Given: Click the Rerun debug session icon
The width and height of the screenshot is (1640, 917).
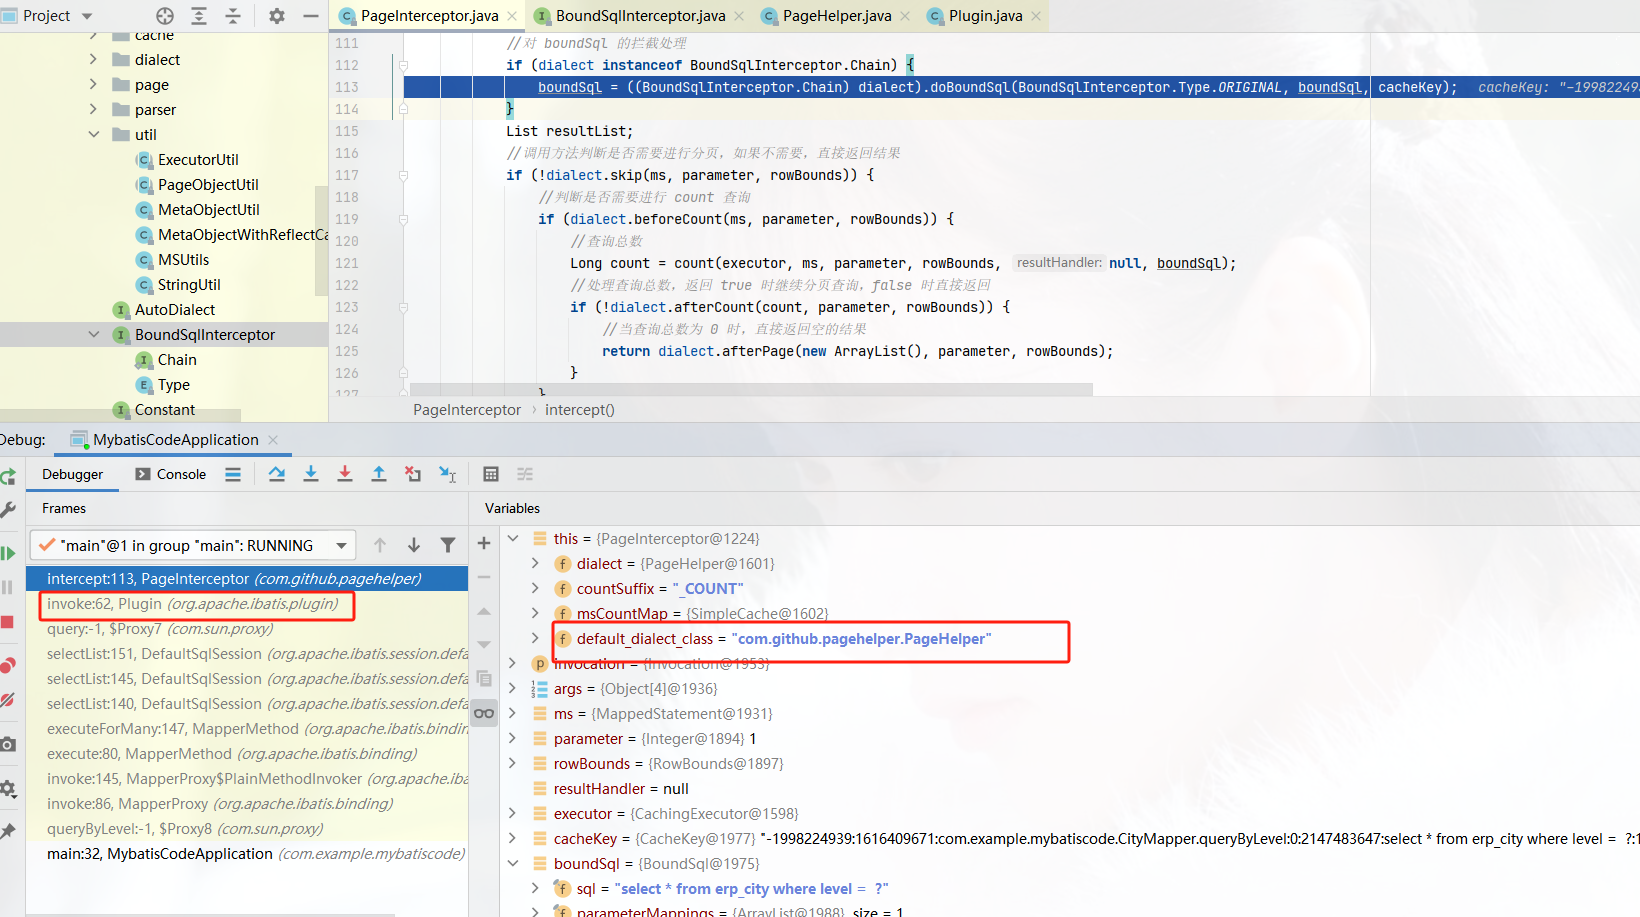Looking at the screenshot, I should [x=7, y=477].
